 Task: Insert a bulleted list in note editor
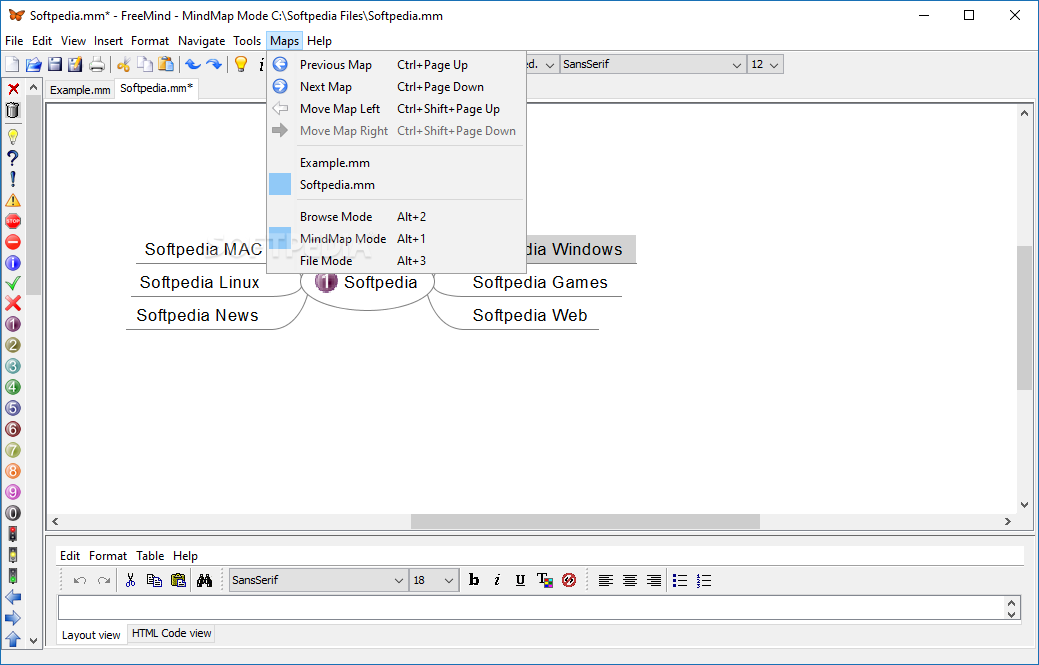[680, 580]
